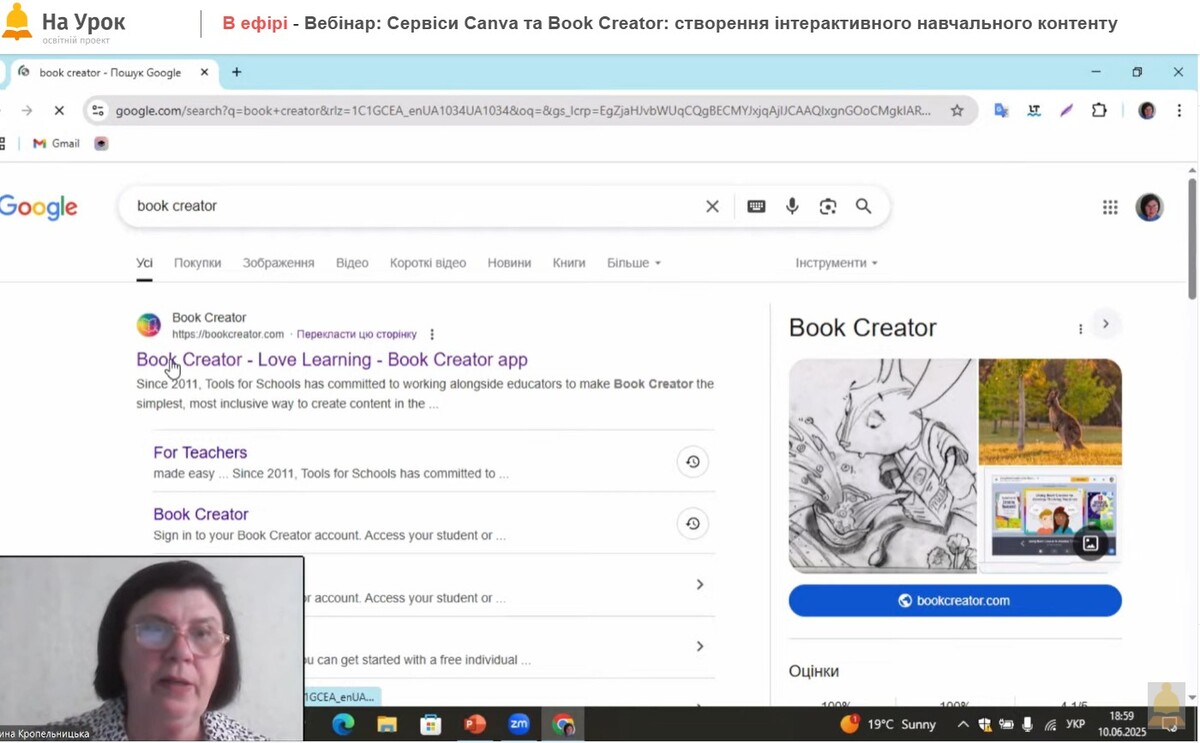The height and width of the screenshot is (743, 1200).
Task: Stop loading the page
Action: [x=59, y=111]
